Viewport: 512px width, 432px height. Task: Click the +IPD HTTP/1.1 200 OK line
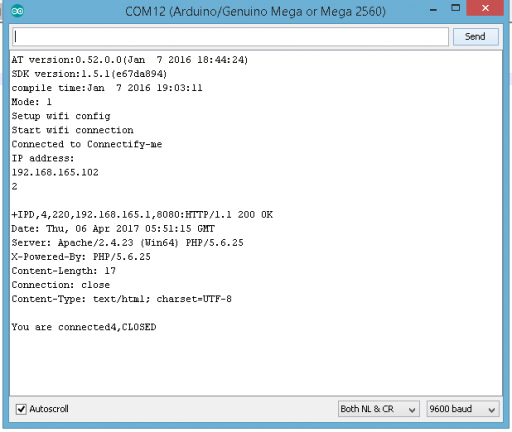(142, 215)
